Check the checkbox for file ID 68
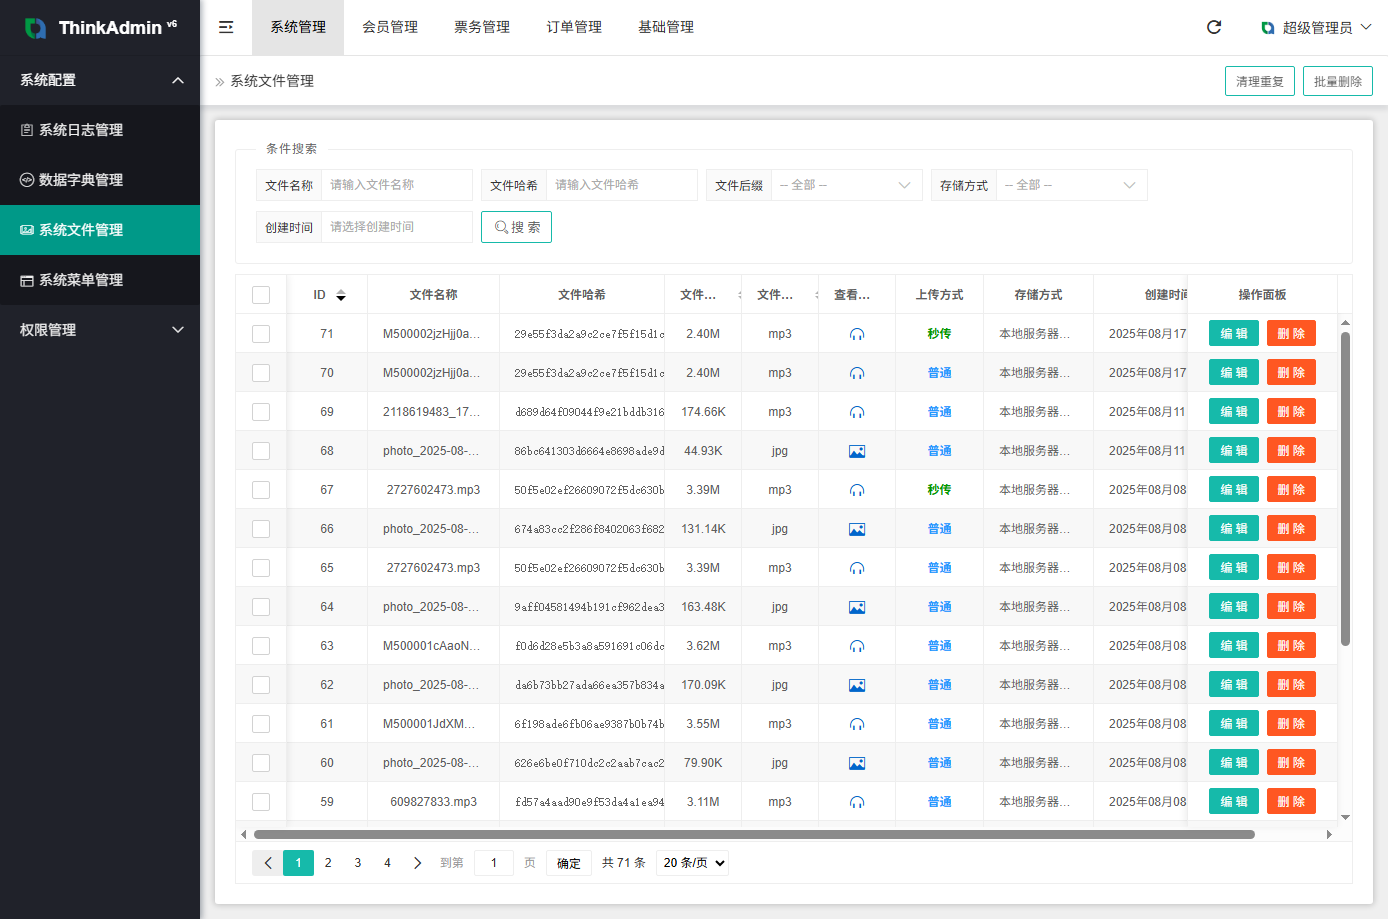 click(261, 451)
